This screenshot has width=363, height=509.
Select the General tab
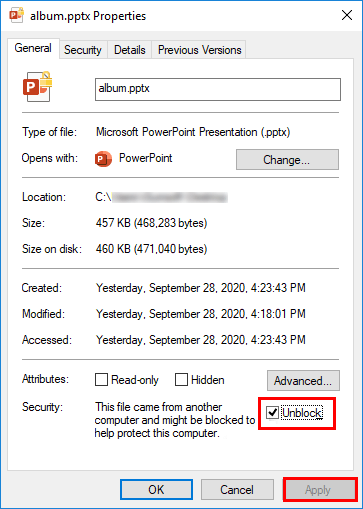33,48
